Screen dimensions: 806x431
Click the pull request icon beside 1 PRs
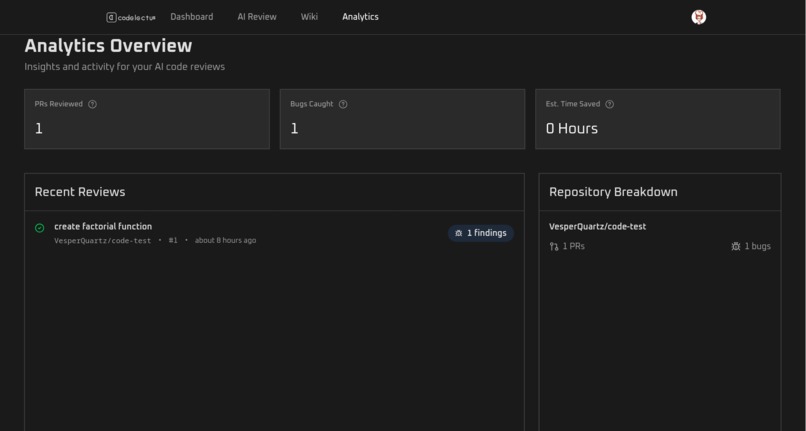pos(554,246)
